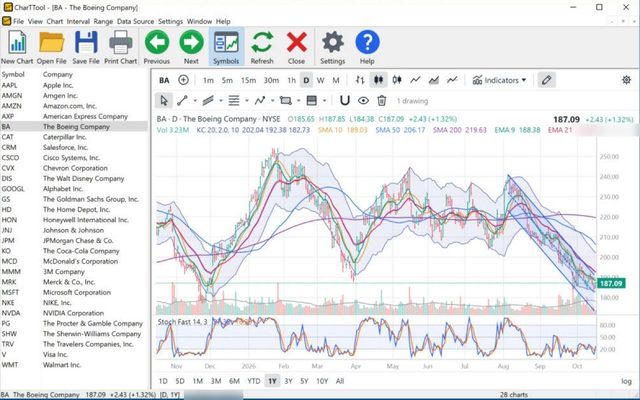The height and width of the screenshot is (400, 640).
Task: Select the W weekly interval
Action: pos(321,80)
